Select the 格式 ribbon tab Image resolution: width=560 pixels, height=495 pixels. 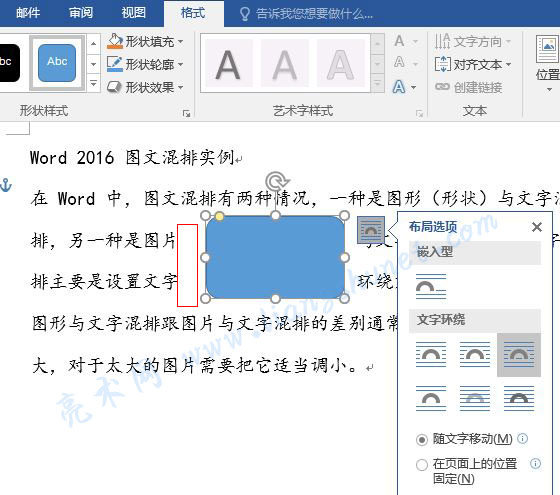(193, 14)
